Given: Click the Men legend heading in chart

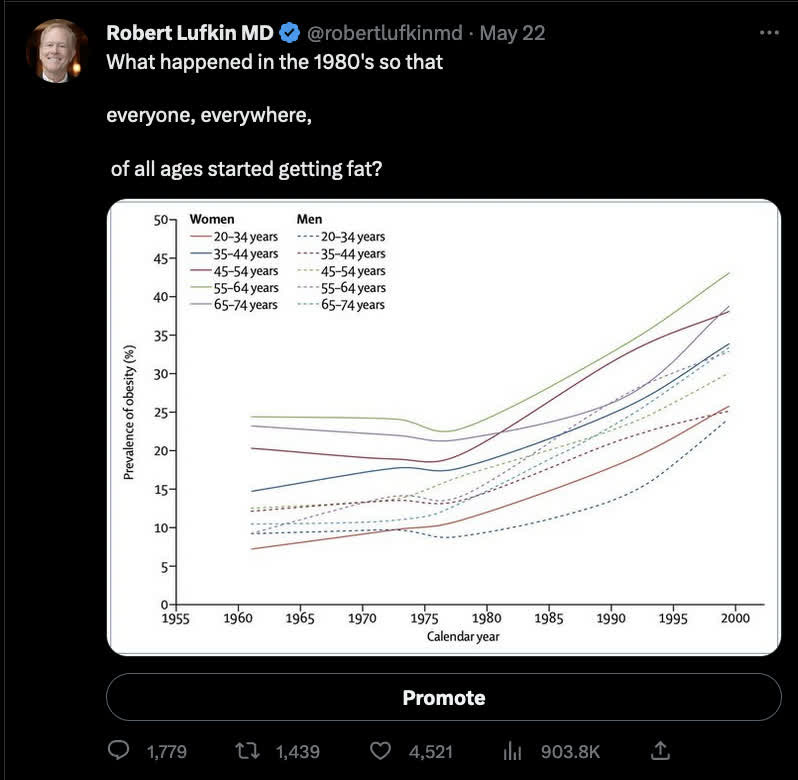Looking at the screenshot, I should [x=310, y=219].
